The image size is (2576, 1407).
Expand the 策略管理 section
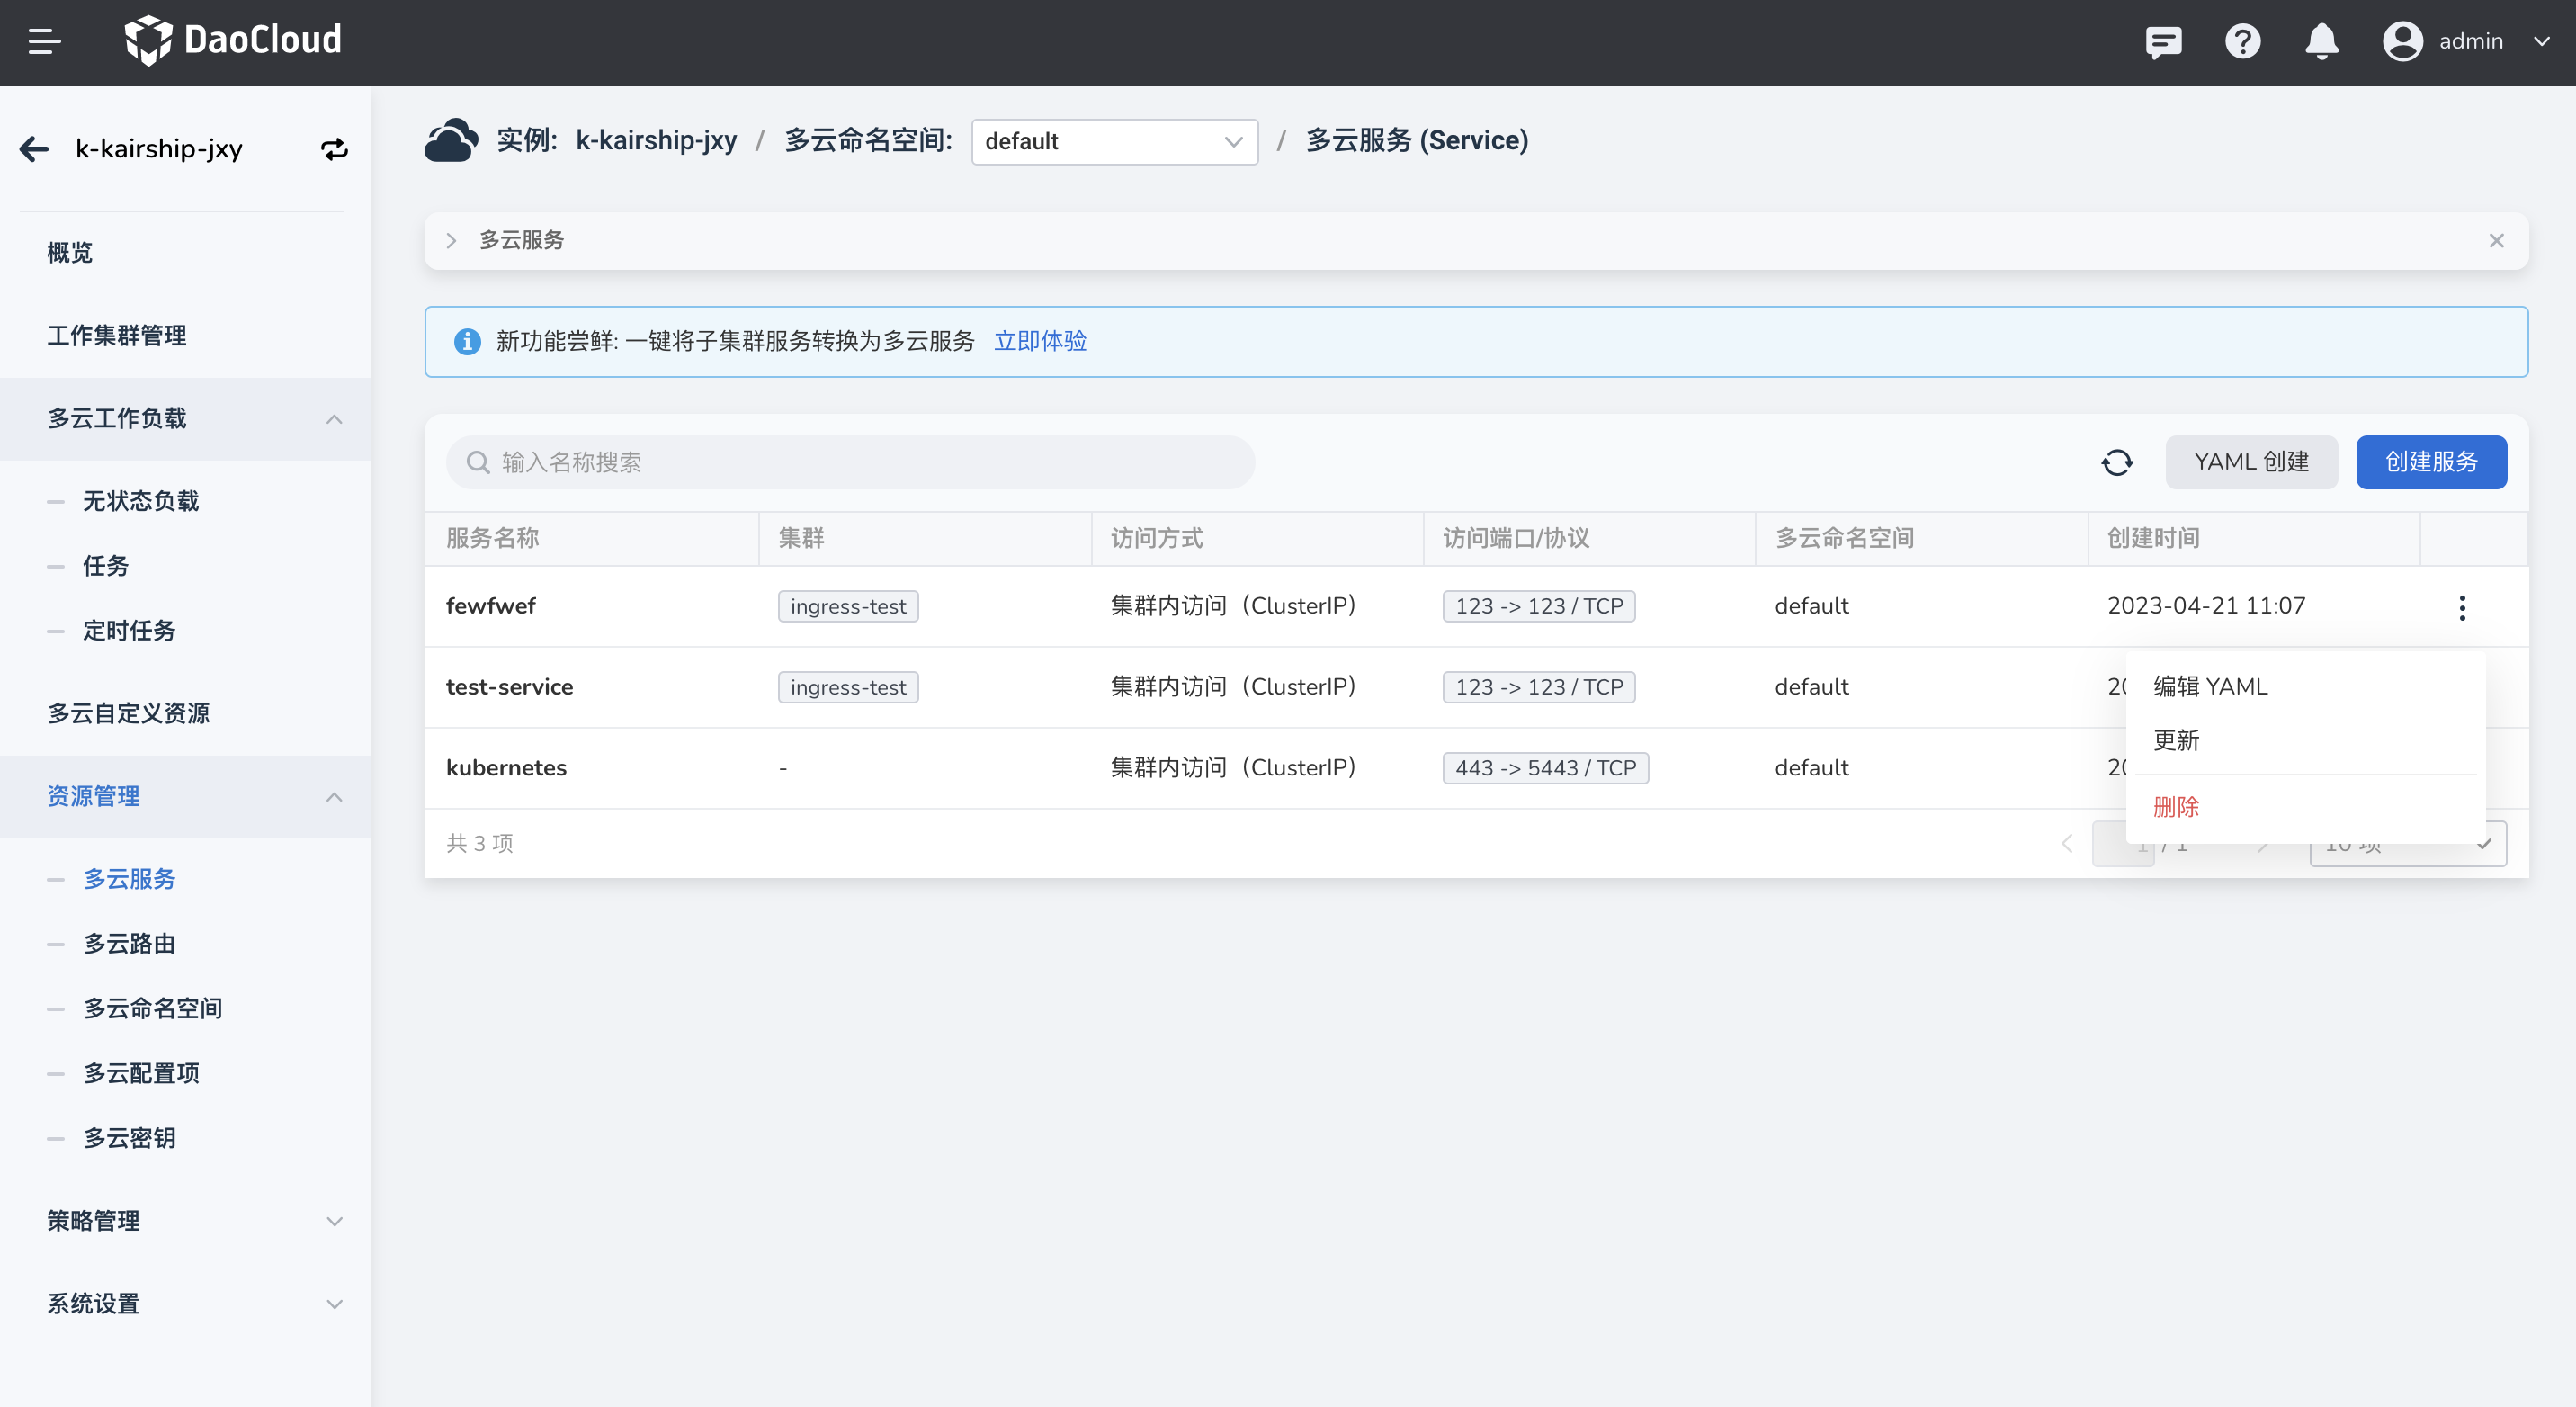[334, 1221]
